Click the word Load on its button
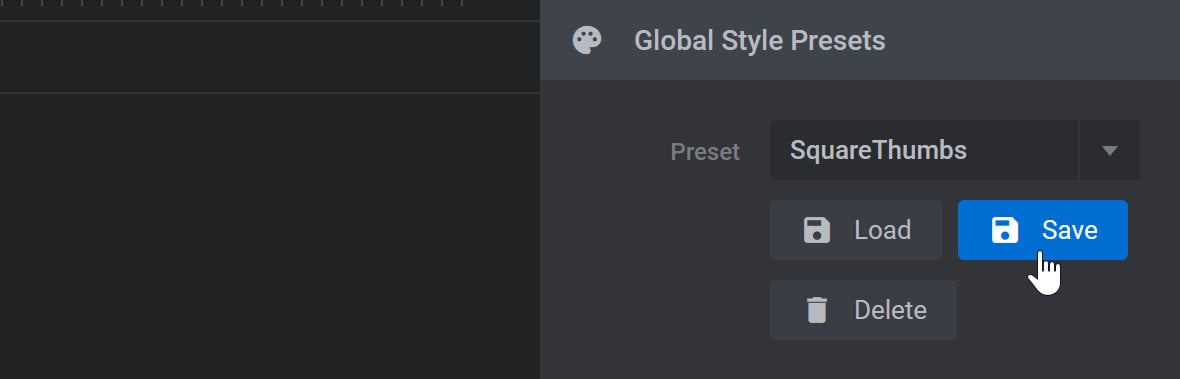This screenshot has width=1180, height=379. coord(883,230)
